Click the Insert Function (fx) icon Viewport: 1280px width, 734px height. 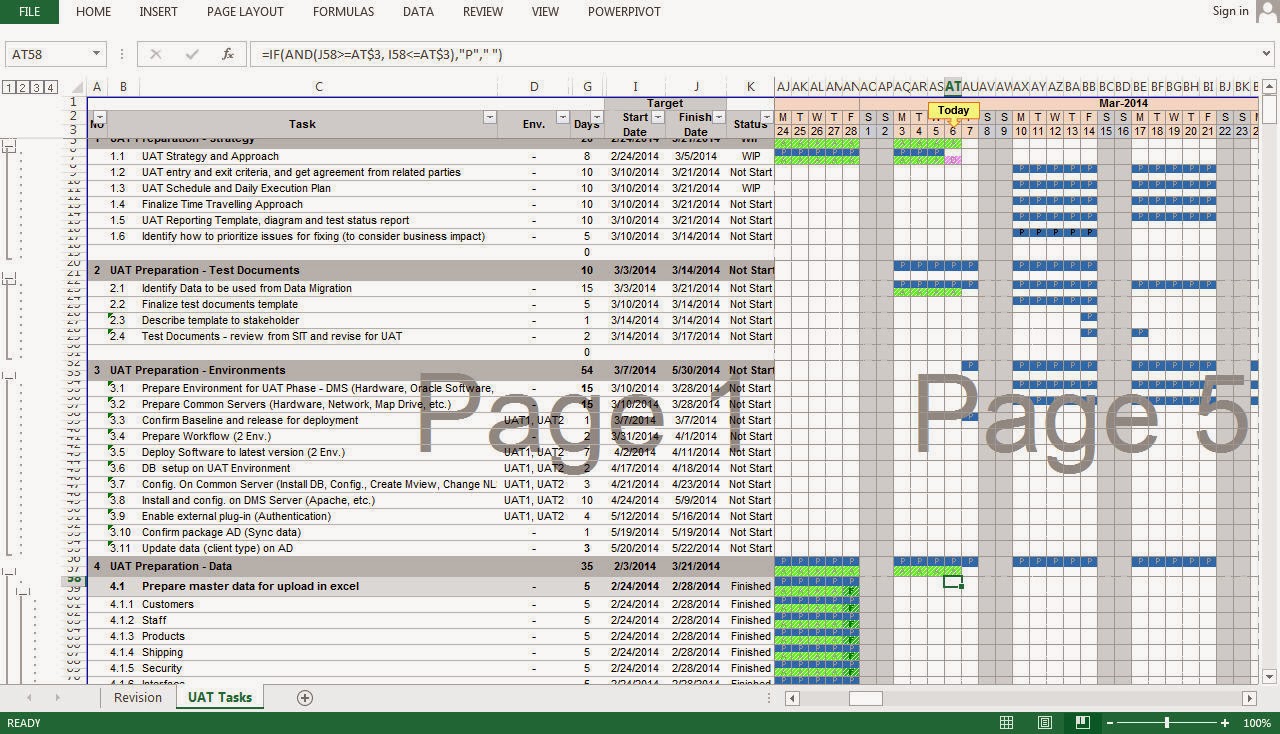point(226,54)
